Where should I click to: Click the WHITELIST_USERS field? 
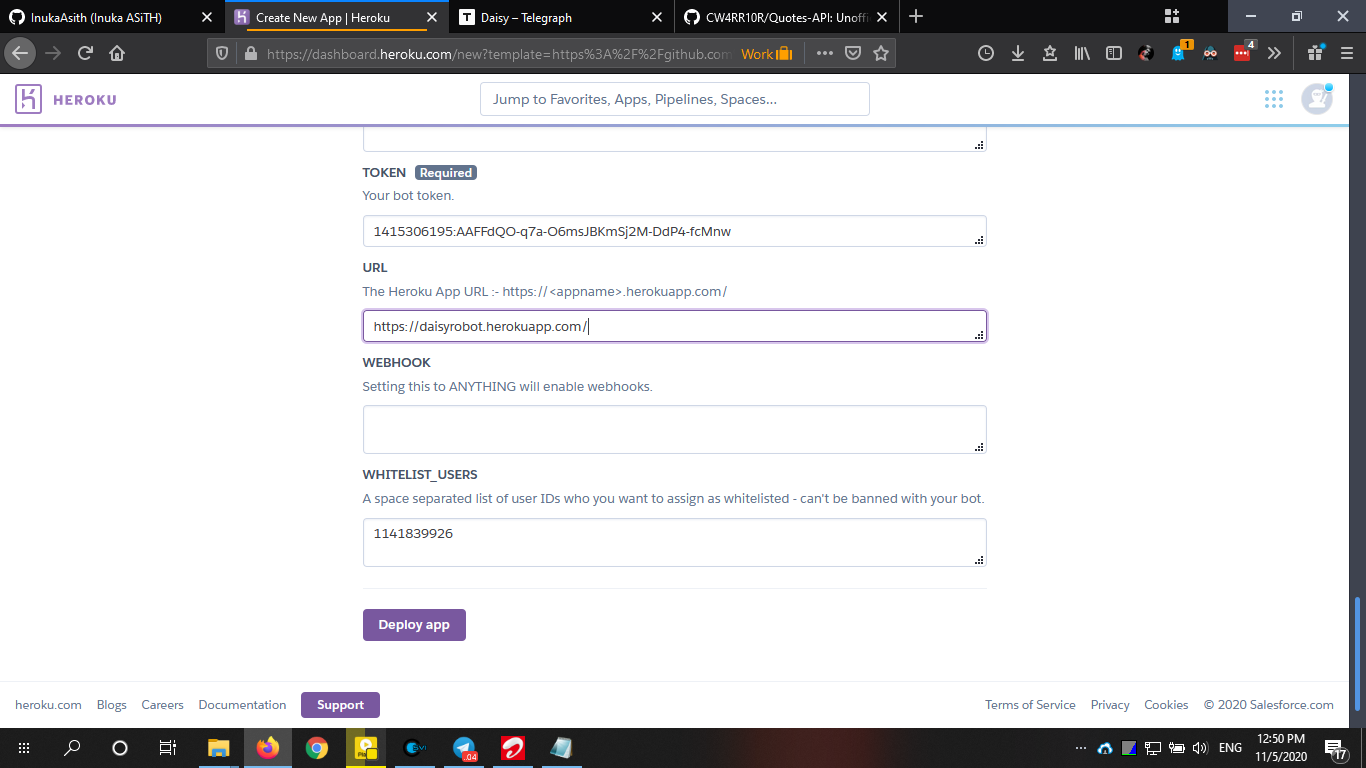(x=674, y=542)
